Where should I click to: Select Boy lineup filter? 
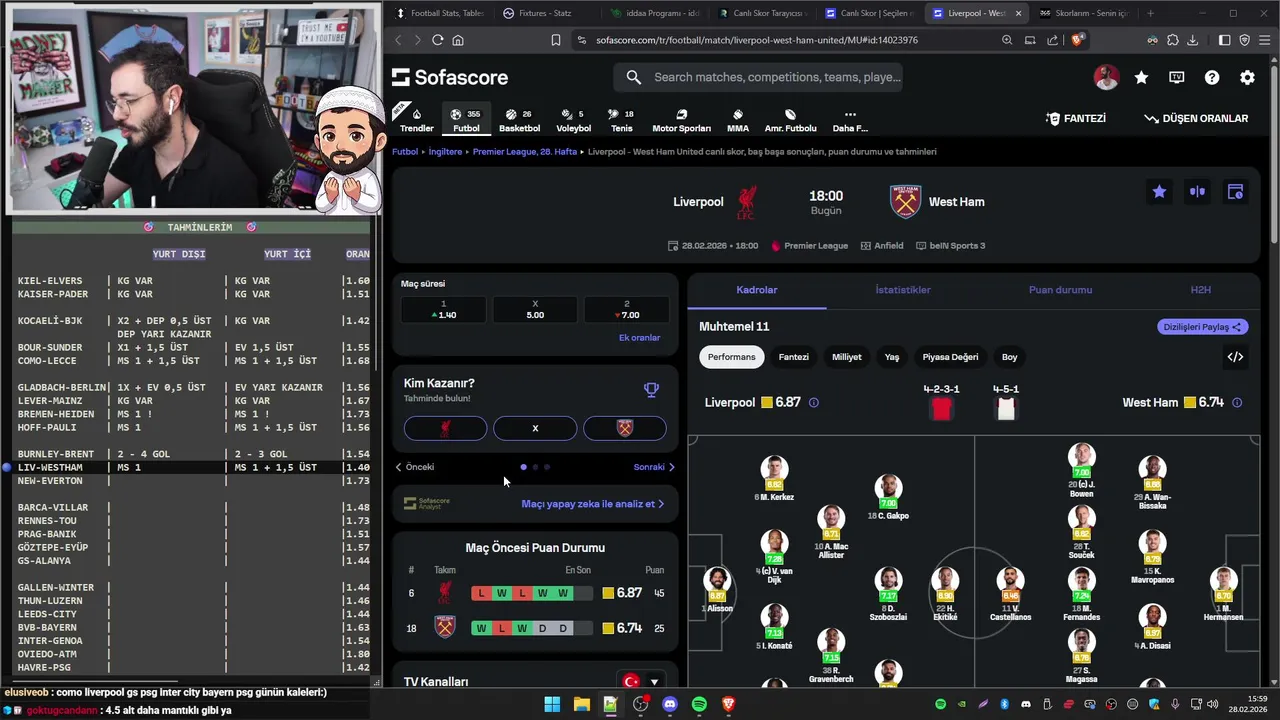(x=1010, y=357)
